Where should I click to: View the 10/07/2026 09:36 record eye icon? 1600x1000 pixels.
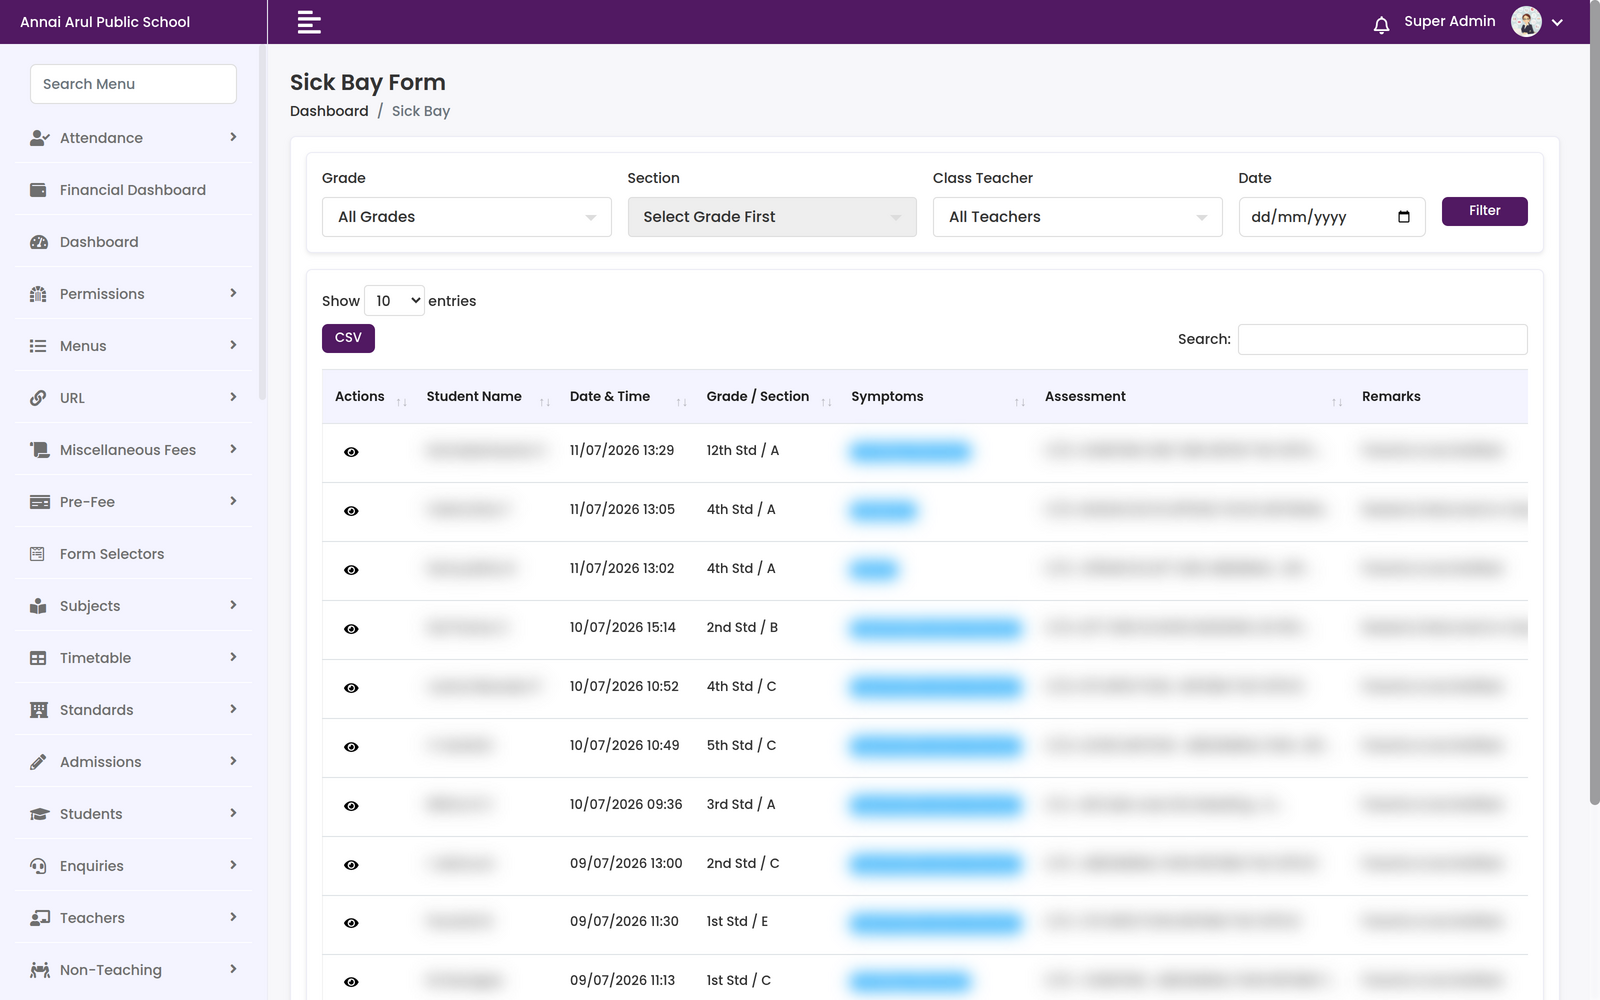pyautogui.click(x=351, y=806)
